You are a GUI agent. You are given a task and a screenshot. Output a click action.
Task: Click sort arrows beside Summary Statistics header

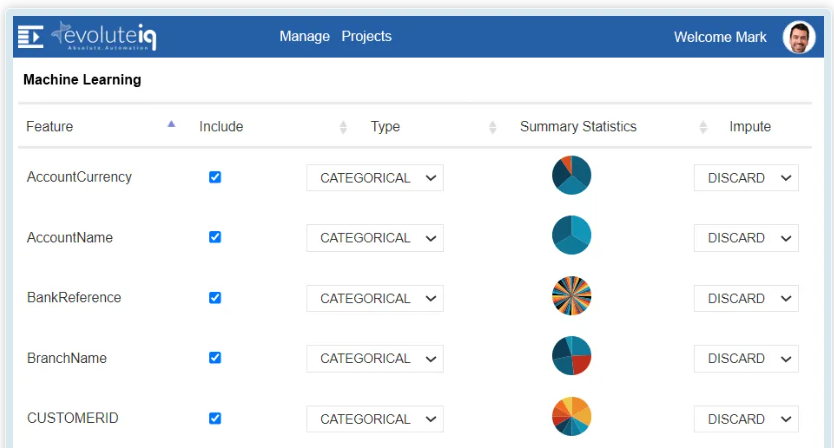pyautogui.click(x=492, y=127)
